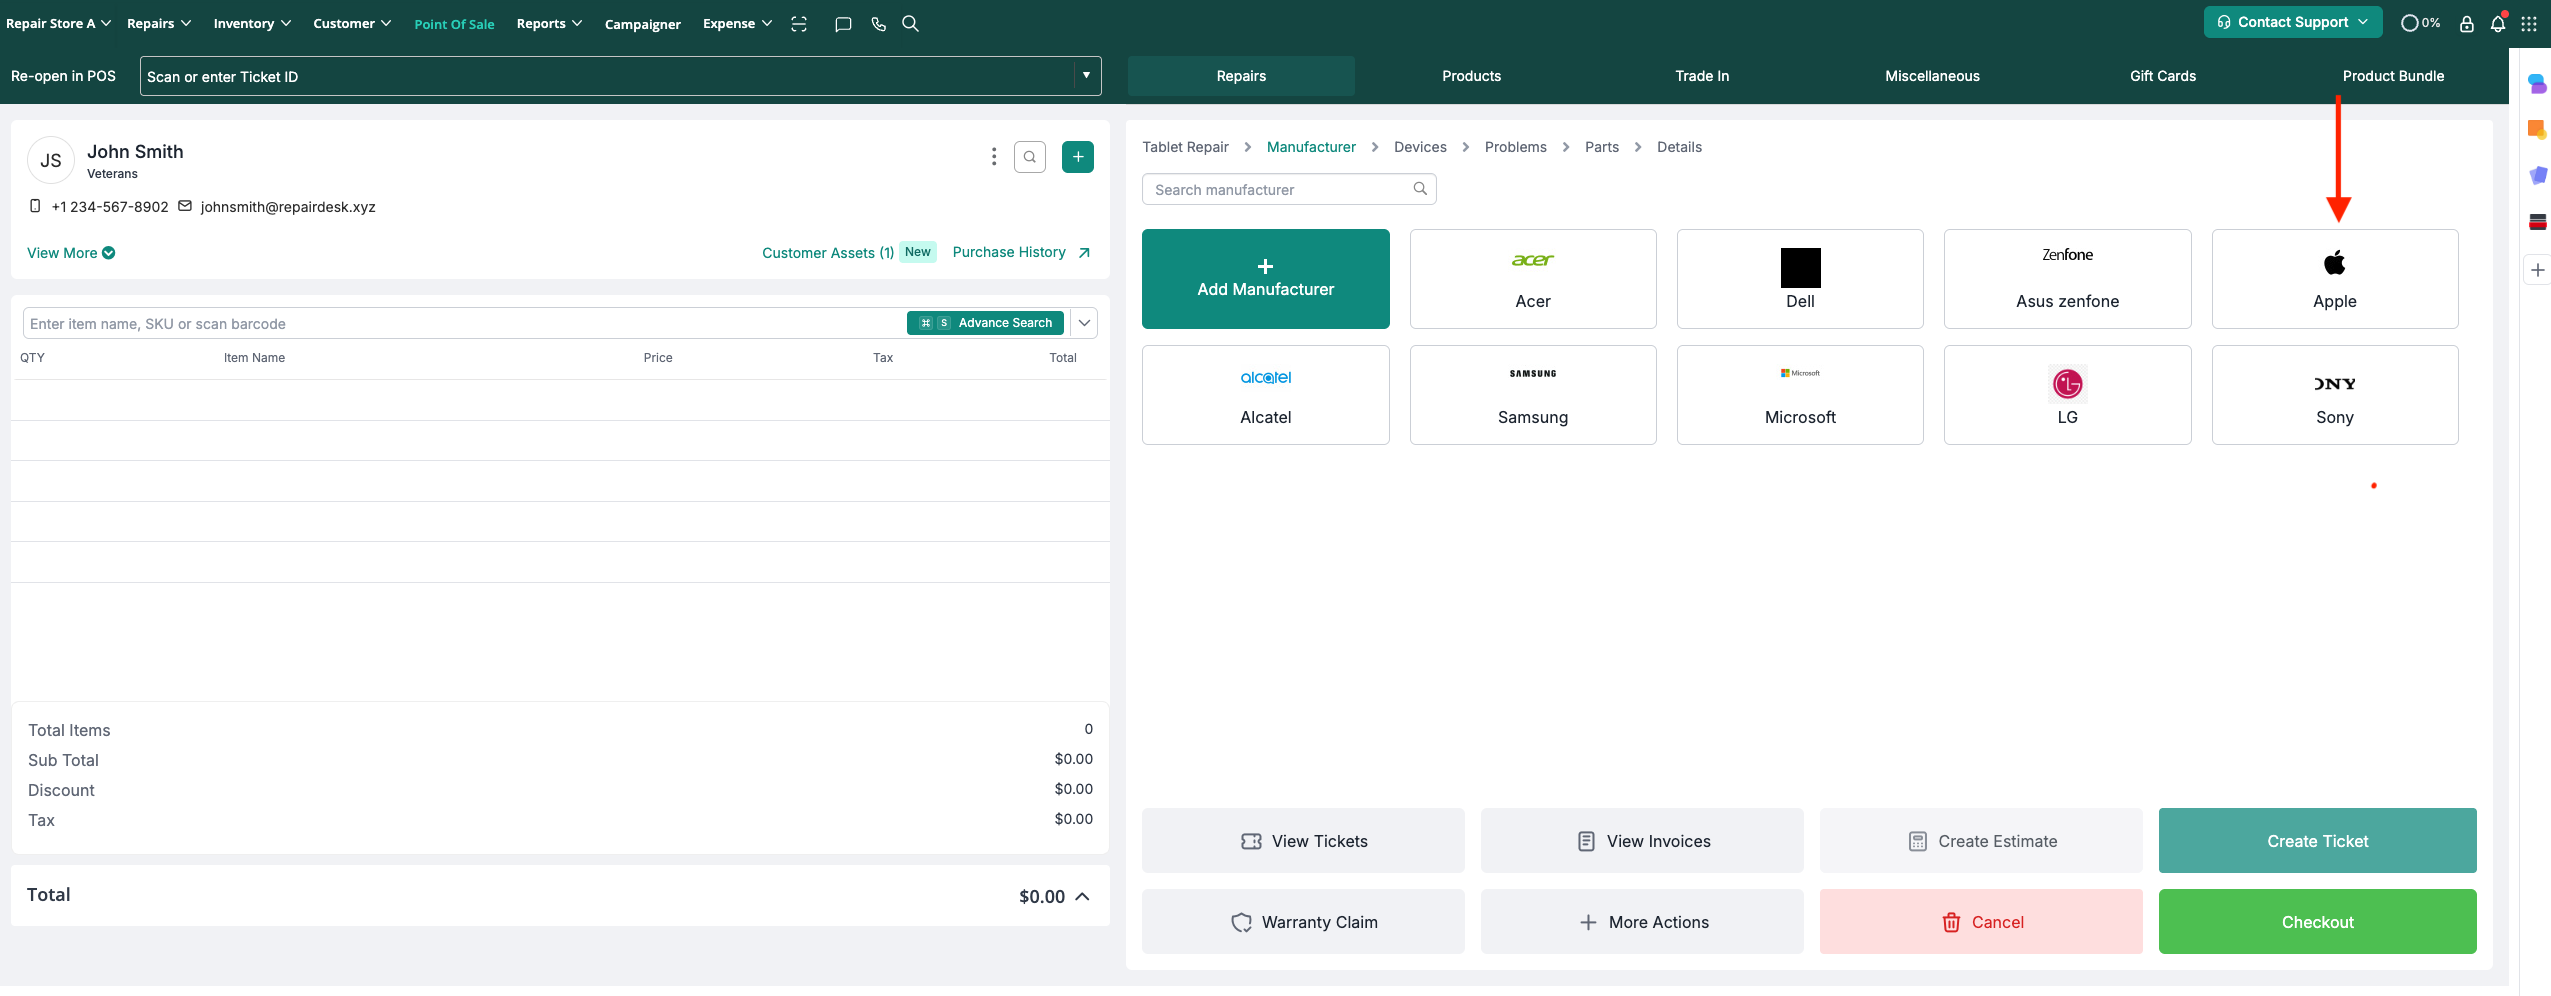The image size is (2551, 996).
Task: Open the notifications bell icon
Action: tap(2497, 24)
